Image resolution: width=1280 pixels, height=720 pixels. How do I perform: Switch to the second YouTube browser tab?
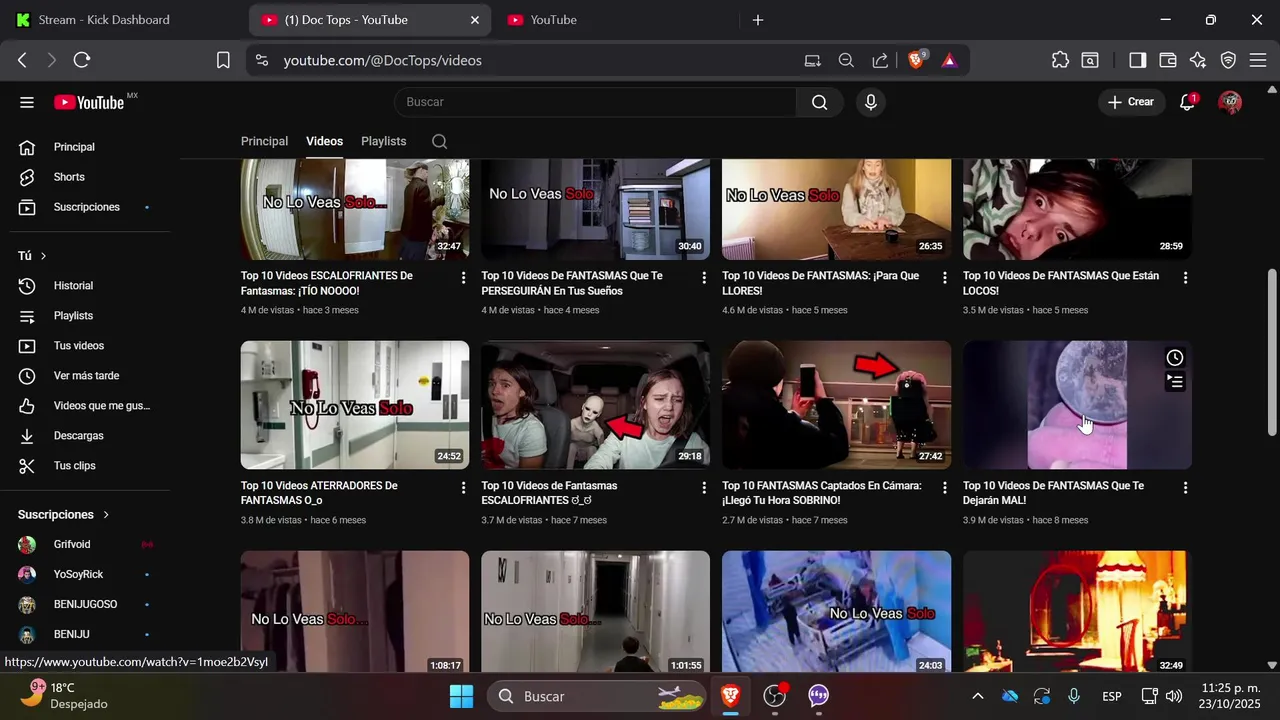[x=617, y=20]
